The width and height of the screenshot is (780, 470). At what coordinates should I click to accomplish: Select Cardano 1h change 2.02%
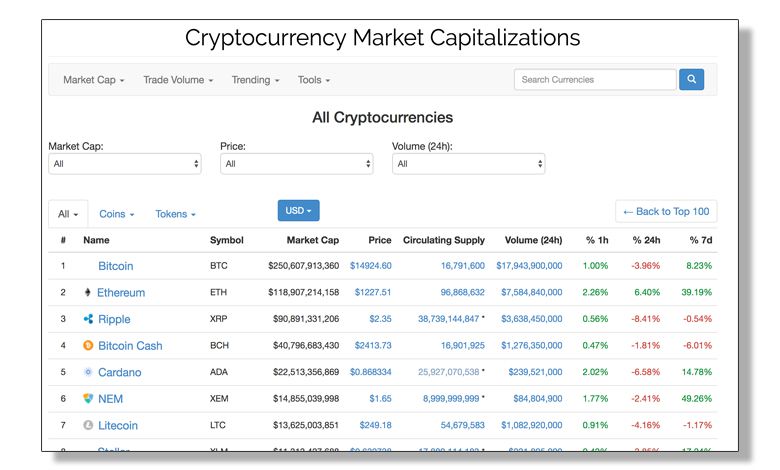tap(595, 372)
